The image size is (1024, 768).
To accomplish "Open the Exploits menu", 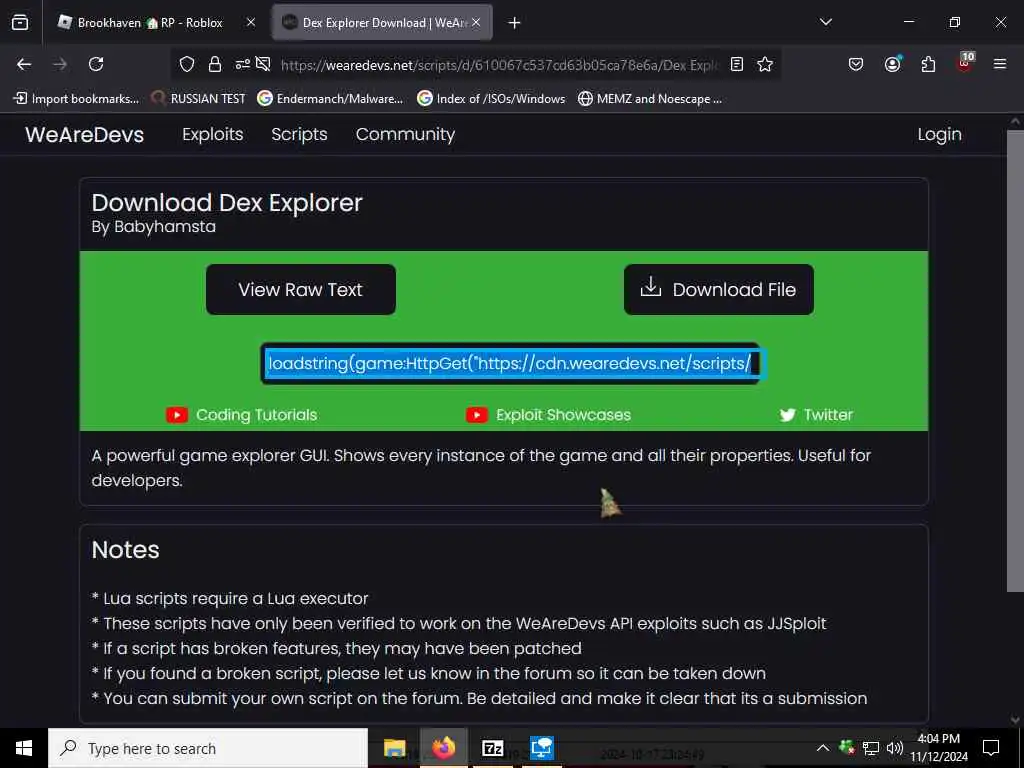I will tap(213, 135).
